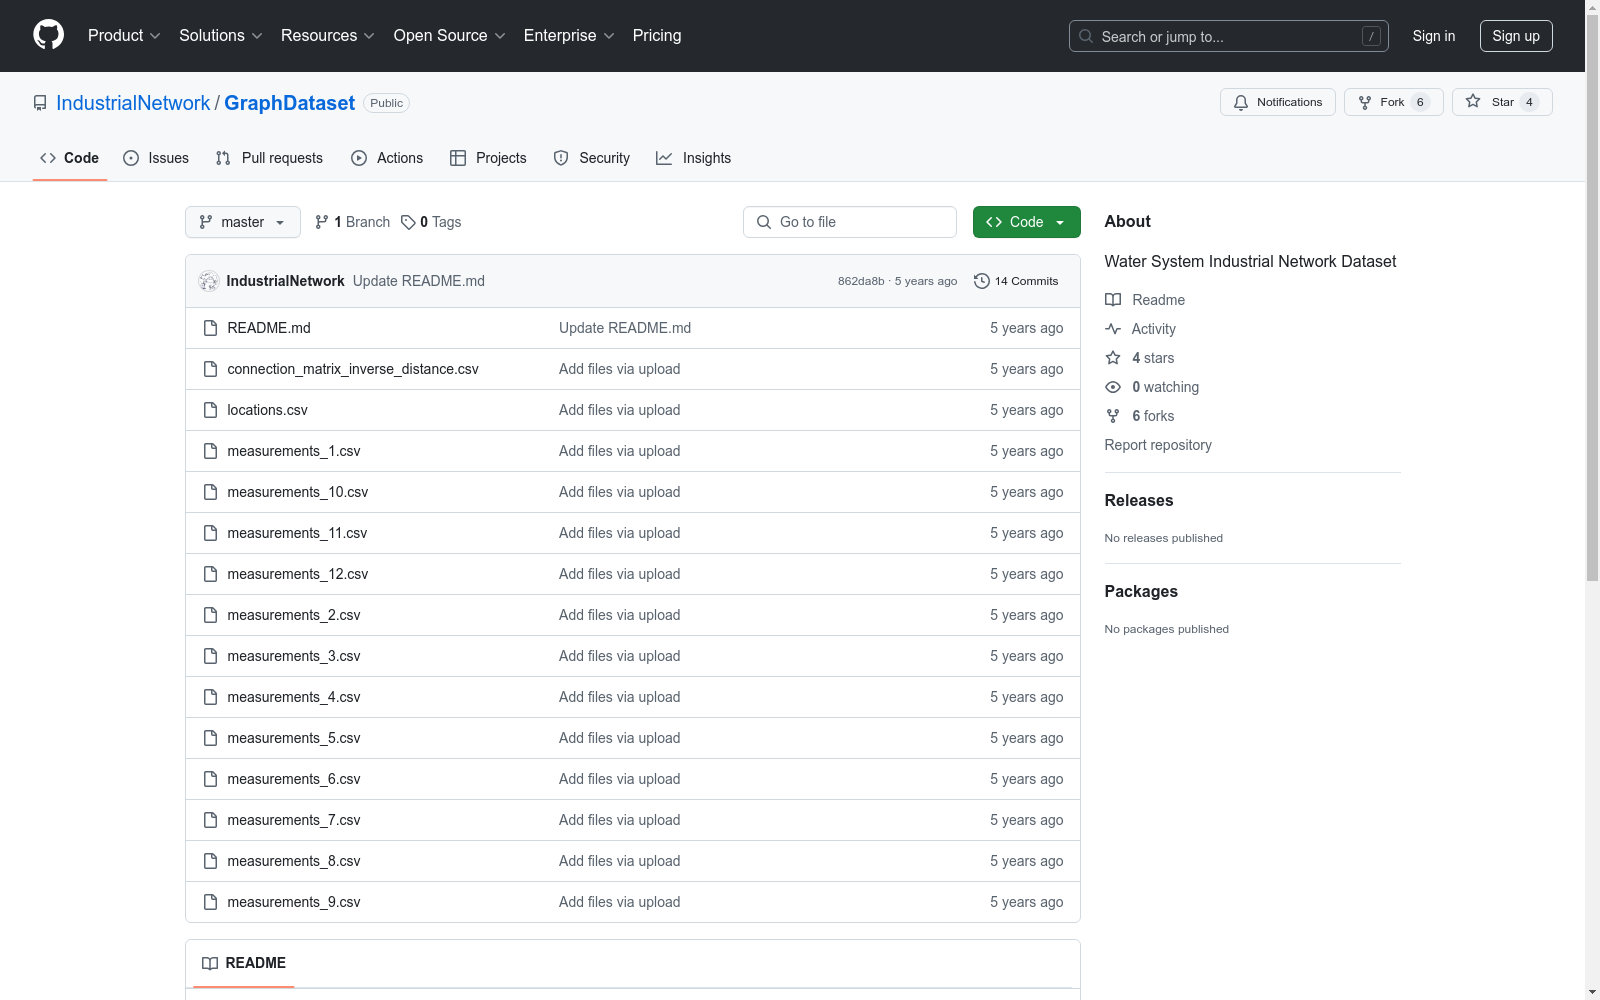The width and height of the screenshot is (1600, 1000).
Task: Click the file icon beside measurements_7.csv
Action: coord(210,820)
